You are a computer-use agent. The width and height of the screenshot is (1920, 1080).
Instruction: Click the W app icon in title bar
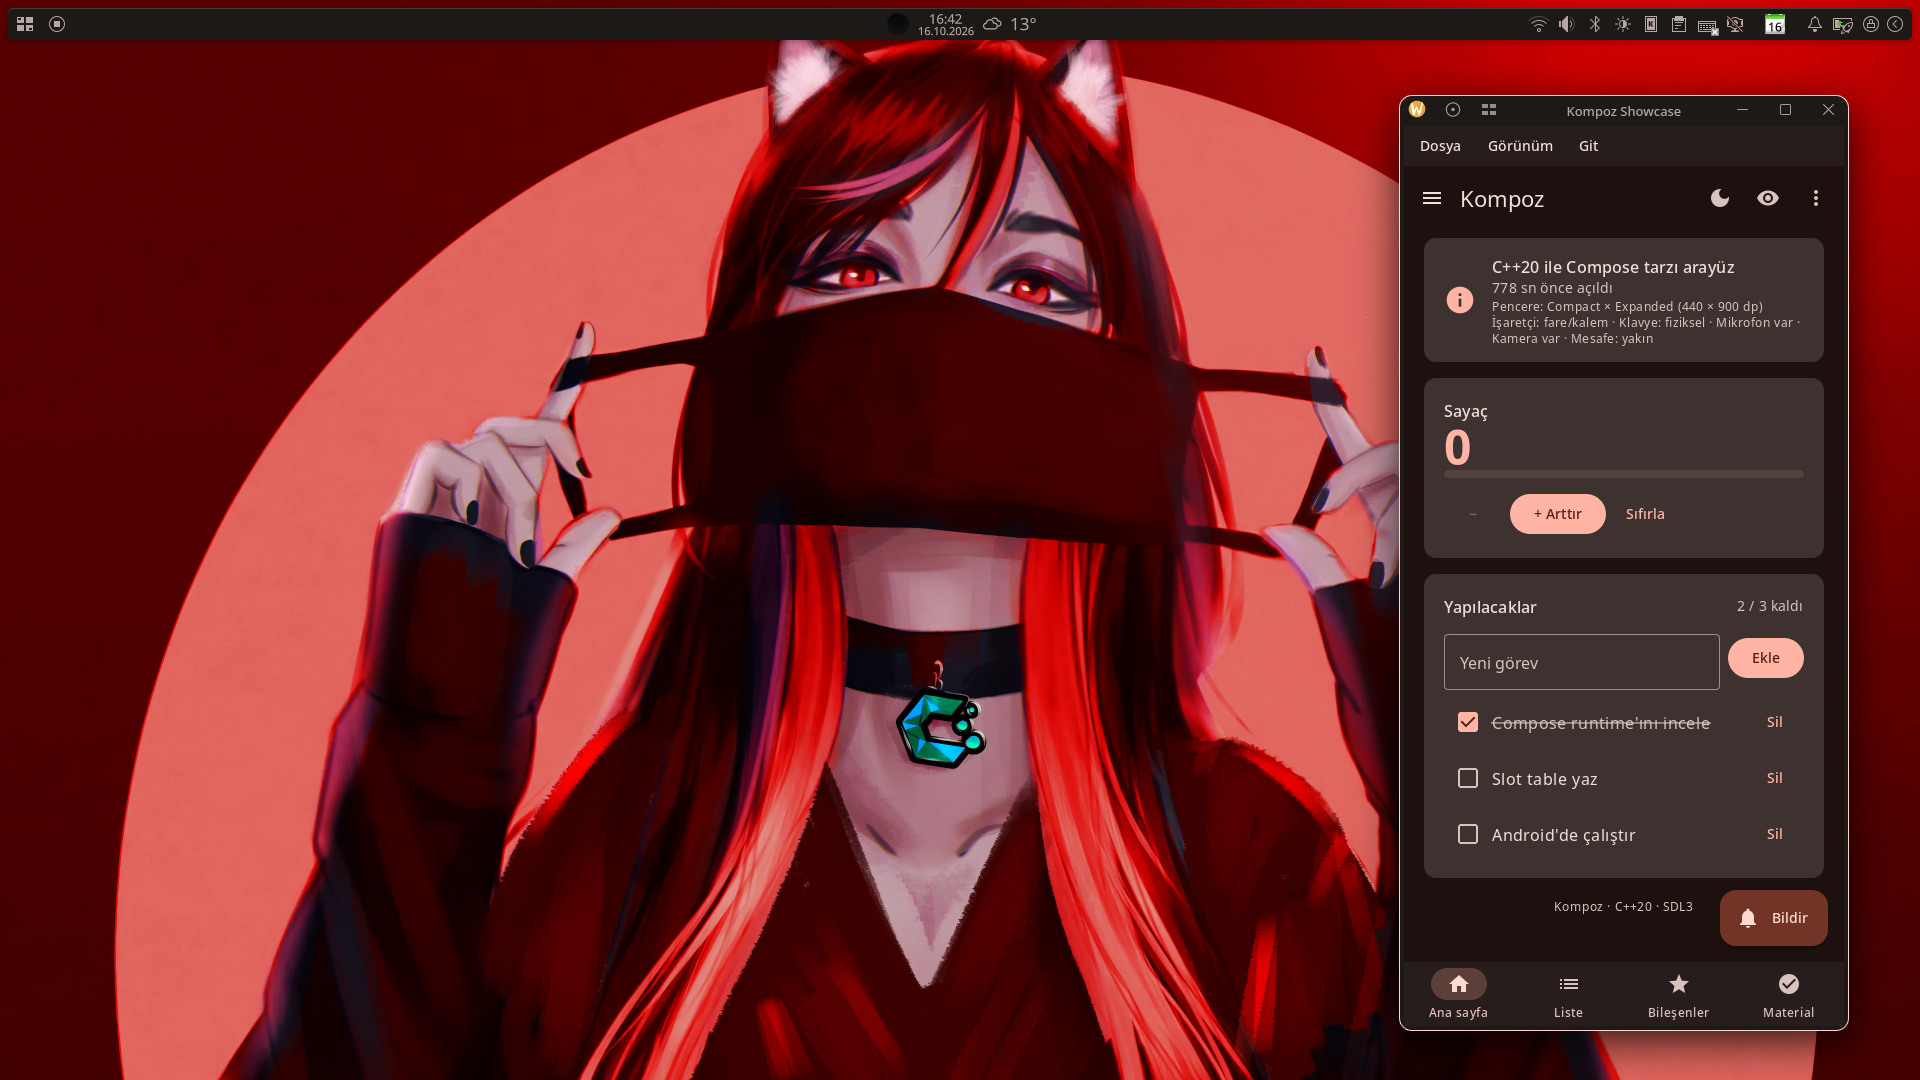pos(1417,110)
